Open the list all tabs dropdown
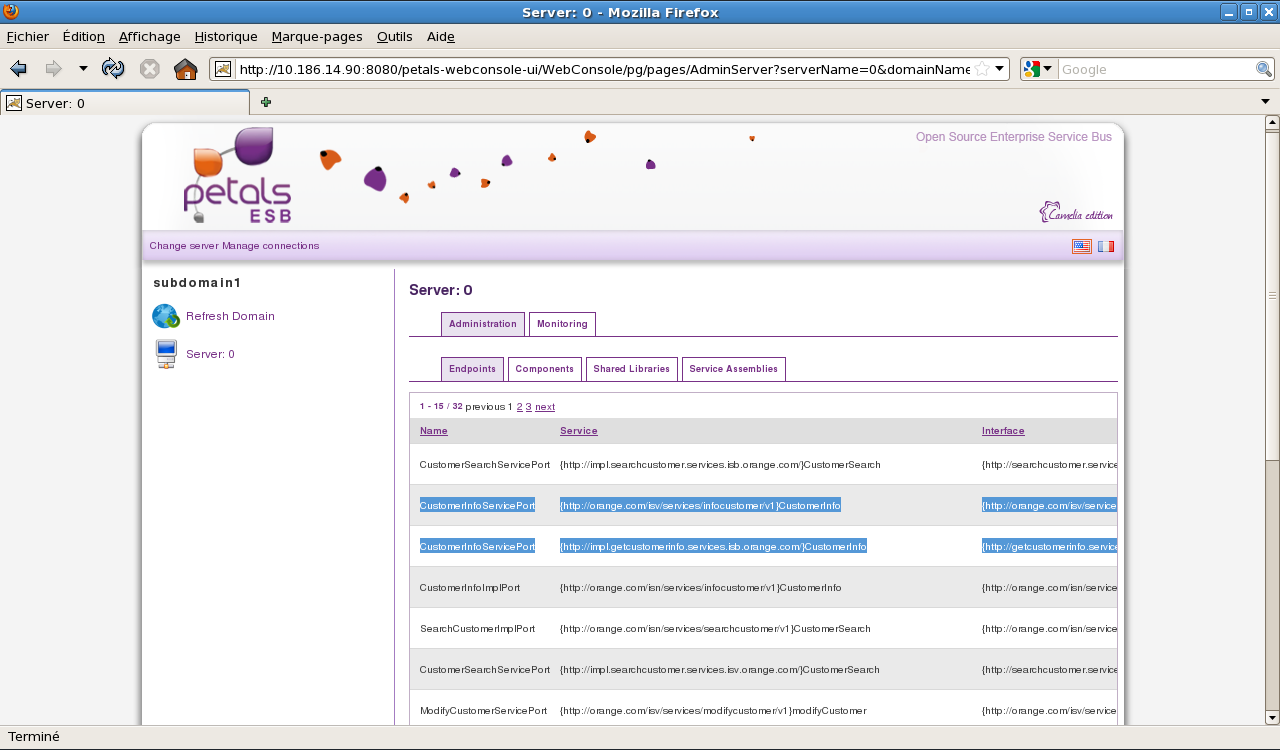Image resolution: width=1280 pixels, height=750 pixels. click(1265, 102)
